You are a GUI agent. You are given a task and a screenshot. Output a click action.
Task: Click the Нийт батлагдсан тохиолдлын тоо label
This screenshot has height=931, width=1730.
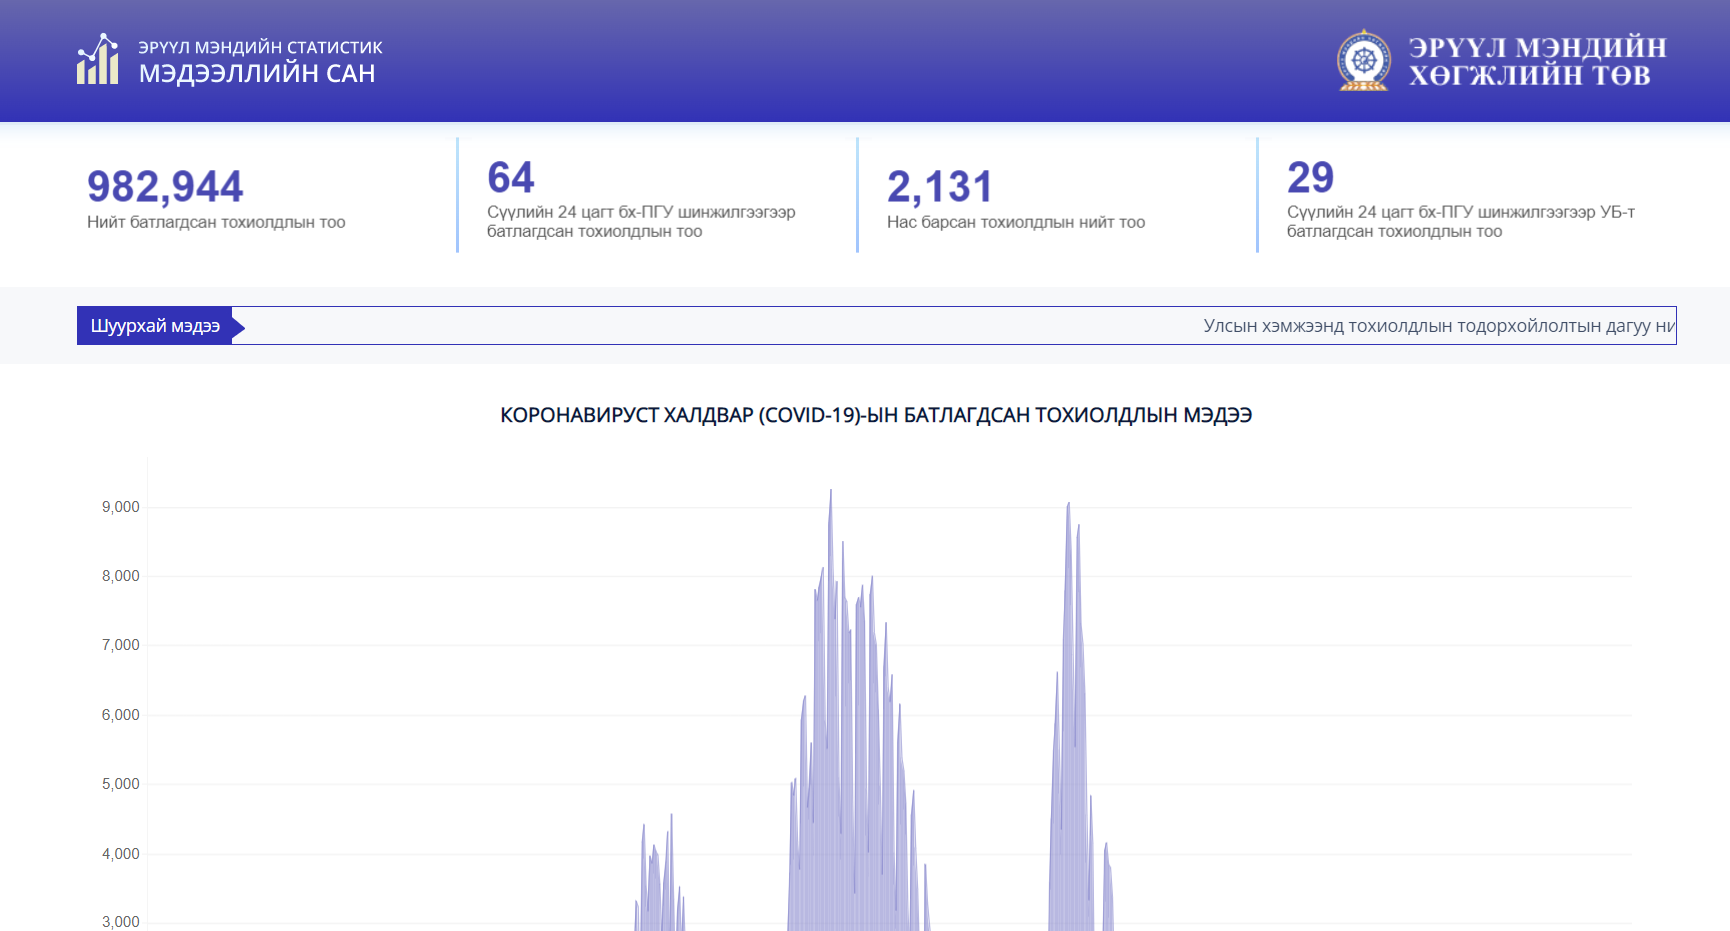coord(216,222)
